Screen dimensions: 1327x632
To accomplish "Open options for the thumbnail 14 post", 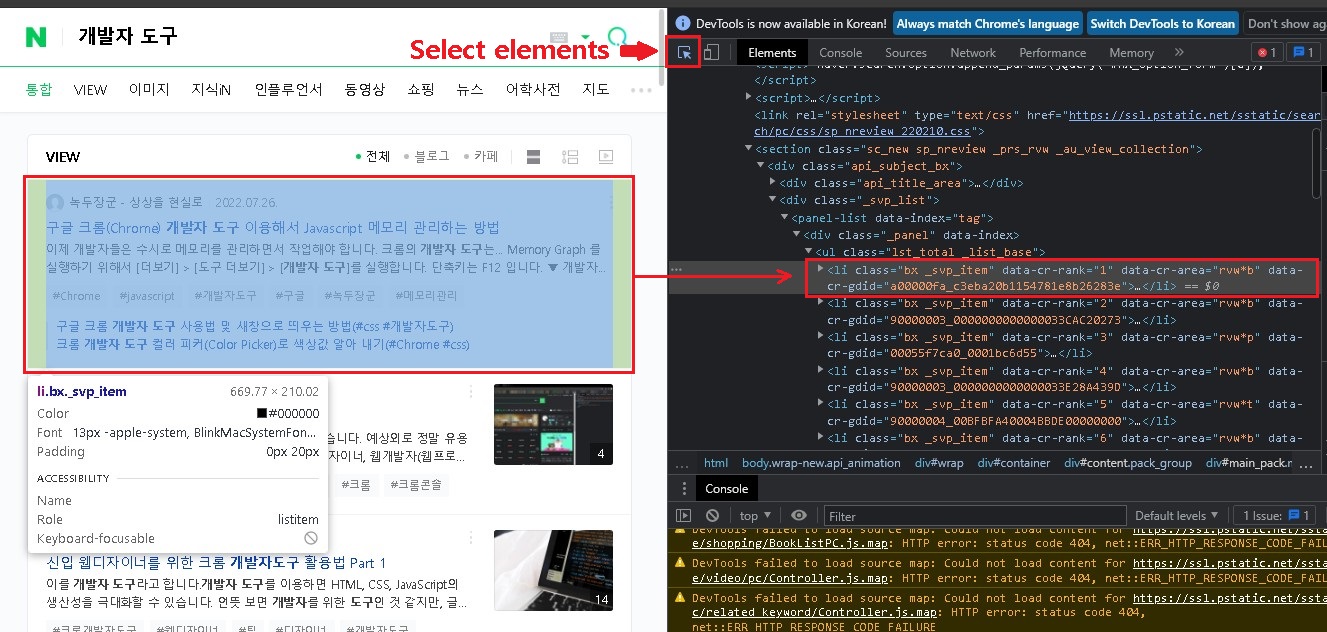I will (471, 538).
